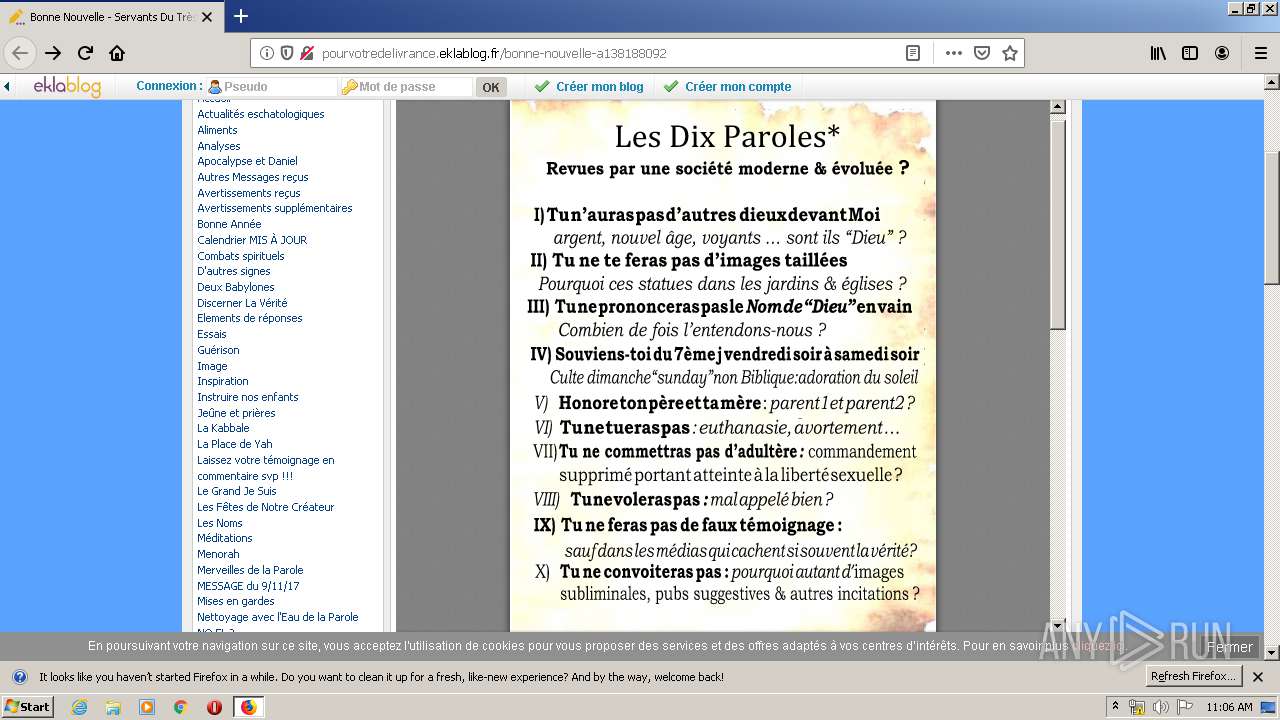Viewport: 1280px width, 720px height.
Task: Click the eklablog logo
Action: 67,87
